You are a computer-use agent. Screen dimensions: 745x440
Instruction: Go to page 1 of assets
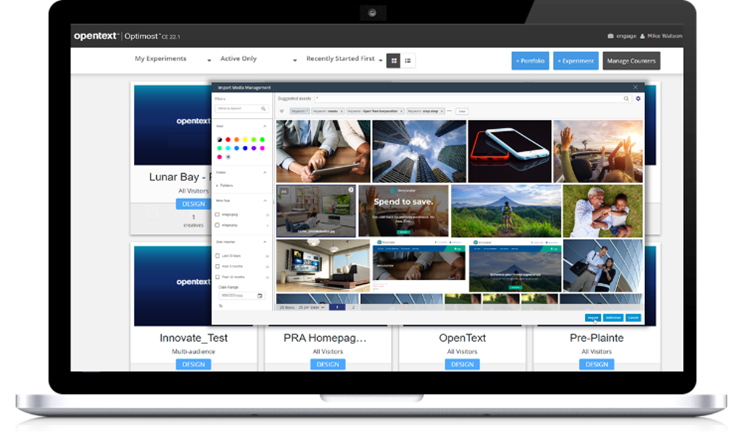point(337,307)
